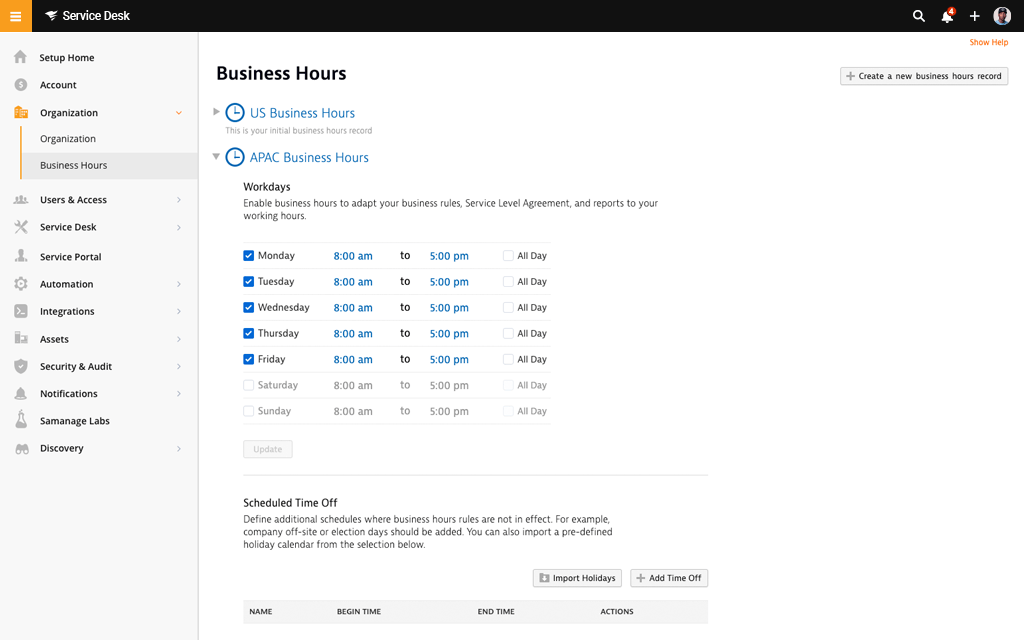Expand the Security & Audit chevron
Viewport: 1024px width, 640px height.
(178, 366)
